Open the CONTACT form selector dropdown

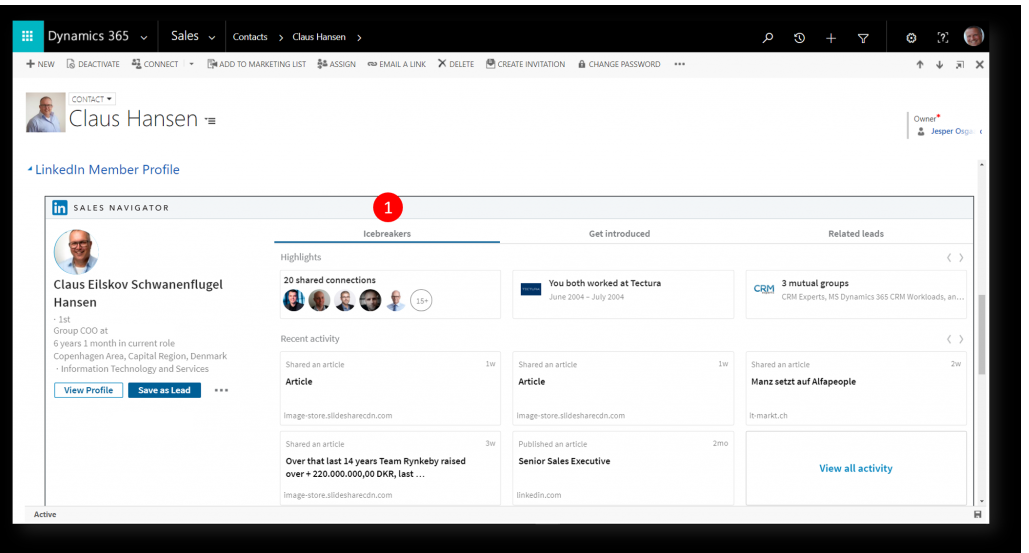click(92, 99)
